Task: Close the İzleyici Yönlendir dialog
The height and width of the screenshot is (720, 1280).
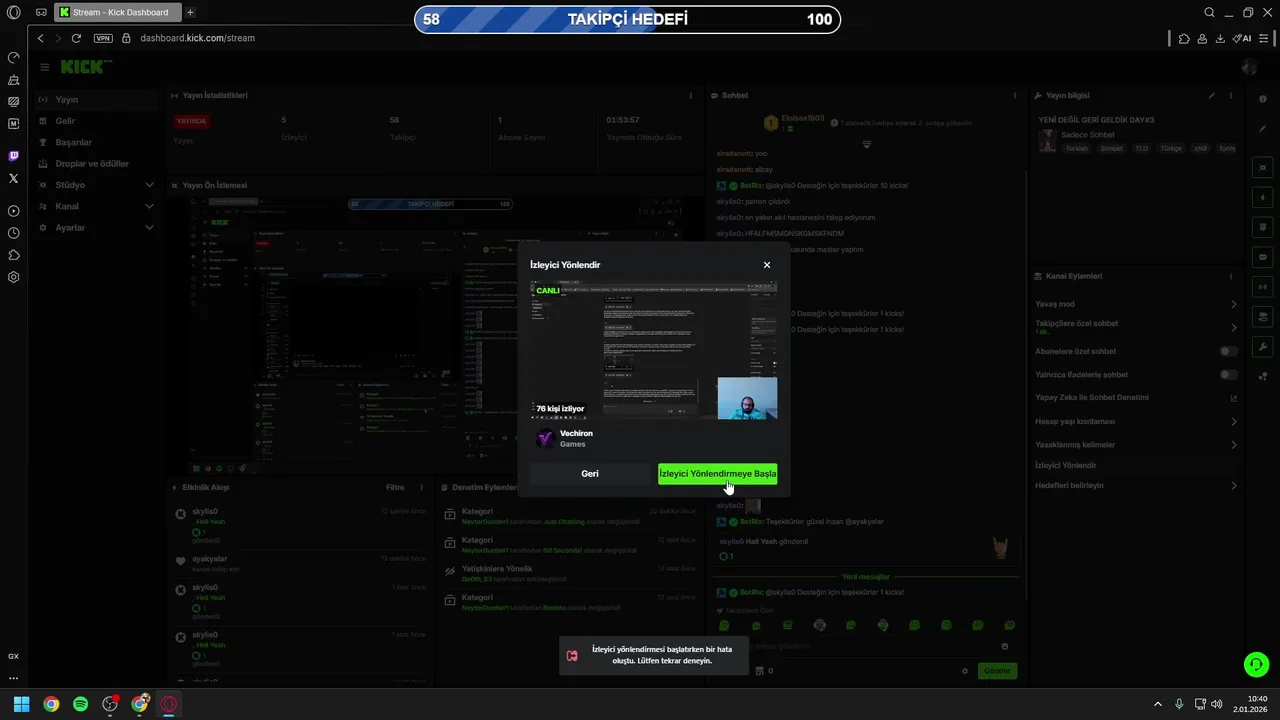Action: pos(767,265)
